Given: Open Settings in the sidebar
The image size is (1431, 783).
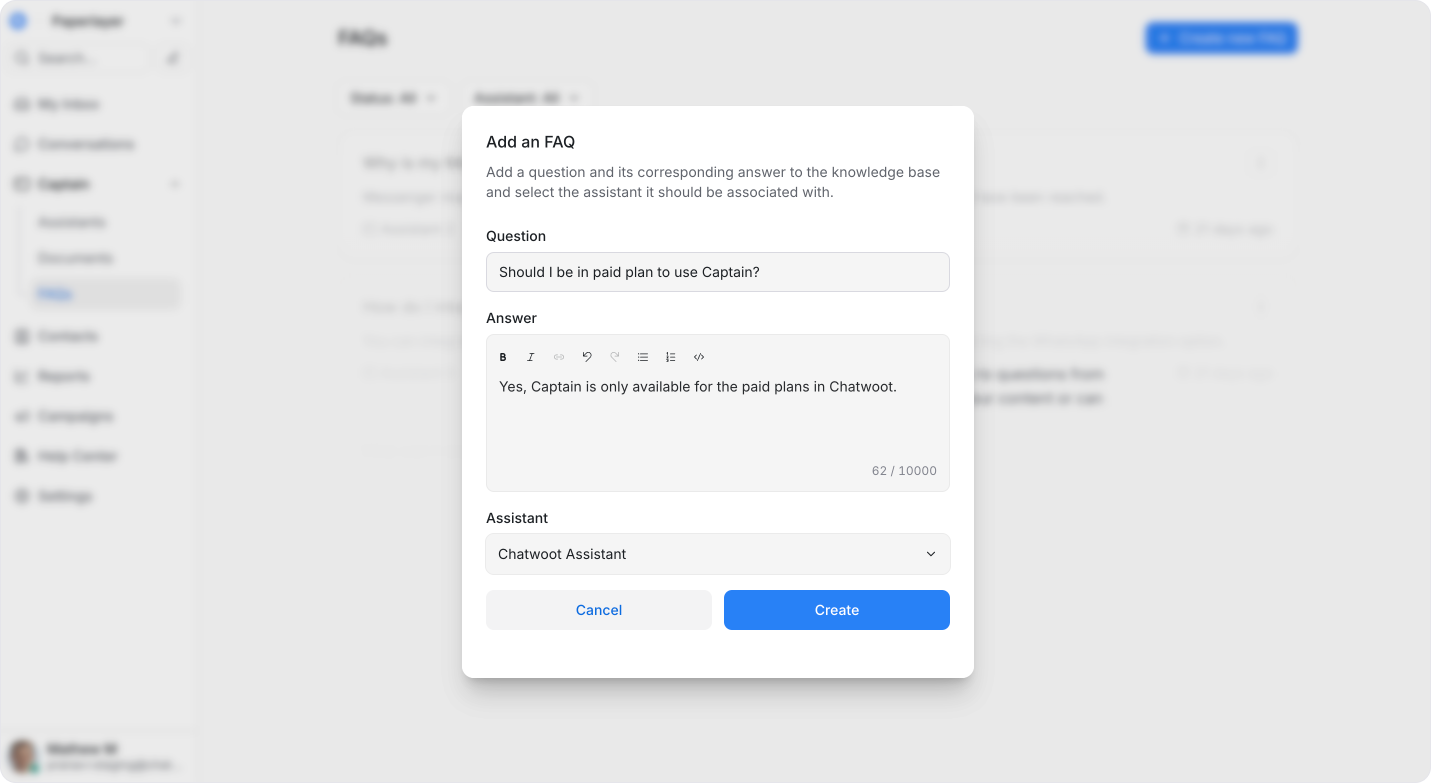Looking at the screenshot, I should tap(65, 496).
